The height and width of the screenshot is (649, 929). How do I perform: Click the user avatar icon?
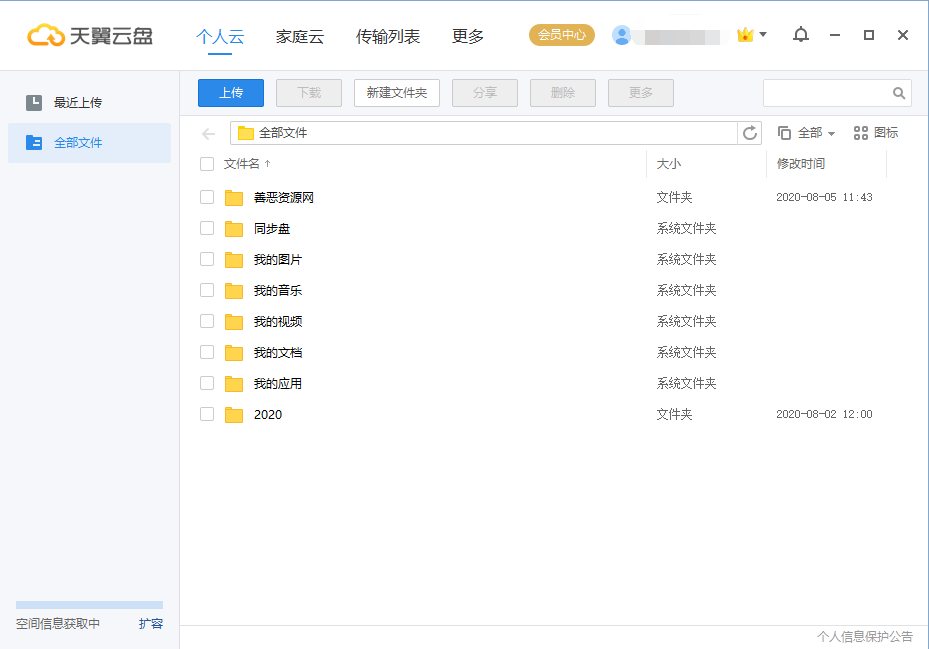pyautogui.click(x=622, y=36)
